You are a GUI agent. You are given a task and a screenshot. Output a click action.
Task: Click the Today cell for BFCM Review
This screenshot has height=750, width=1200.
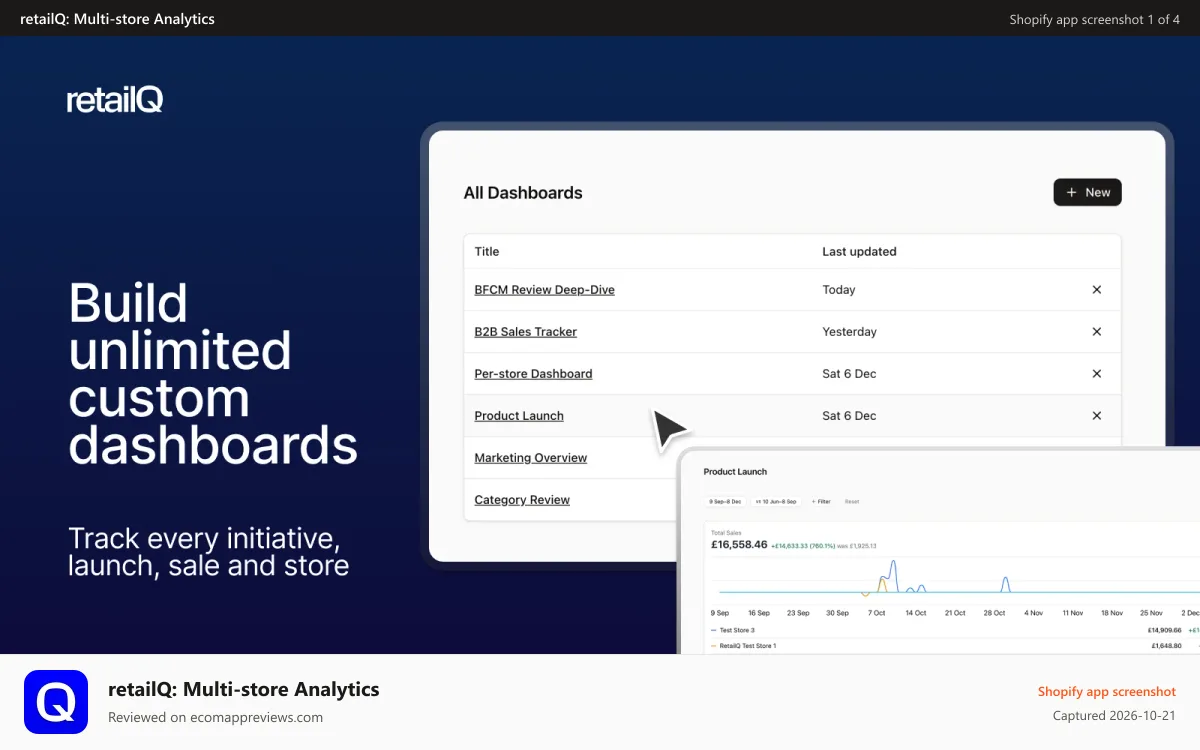click(838, 290)
